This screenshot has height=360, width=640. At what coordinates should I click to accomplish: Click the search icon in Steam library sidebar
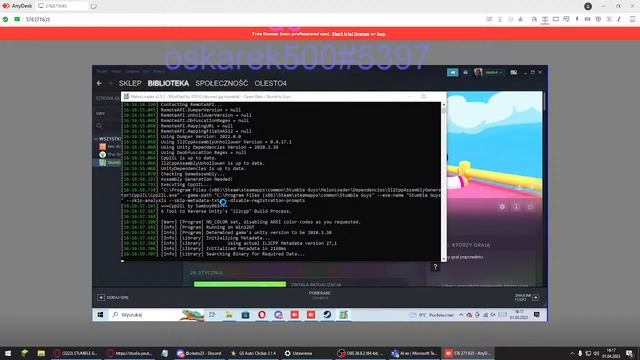(x=99, y=126)
